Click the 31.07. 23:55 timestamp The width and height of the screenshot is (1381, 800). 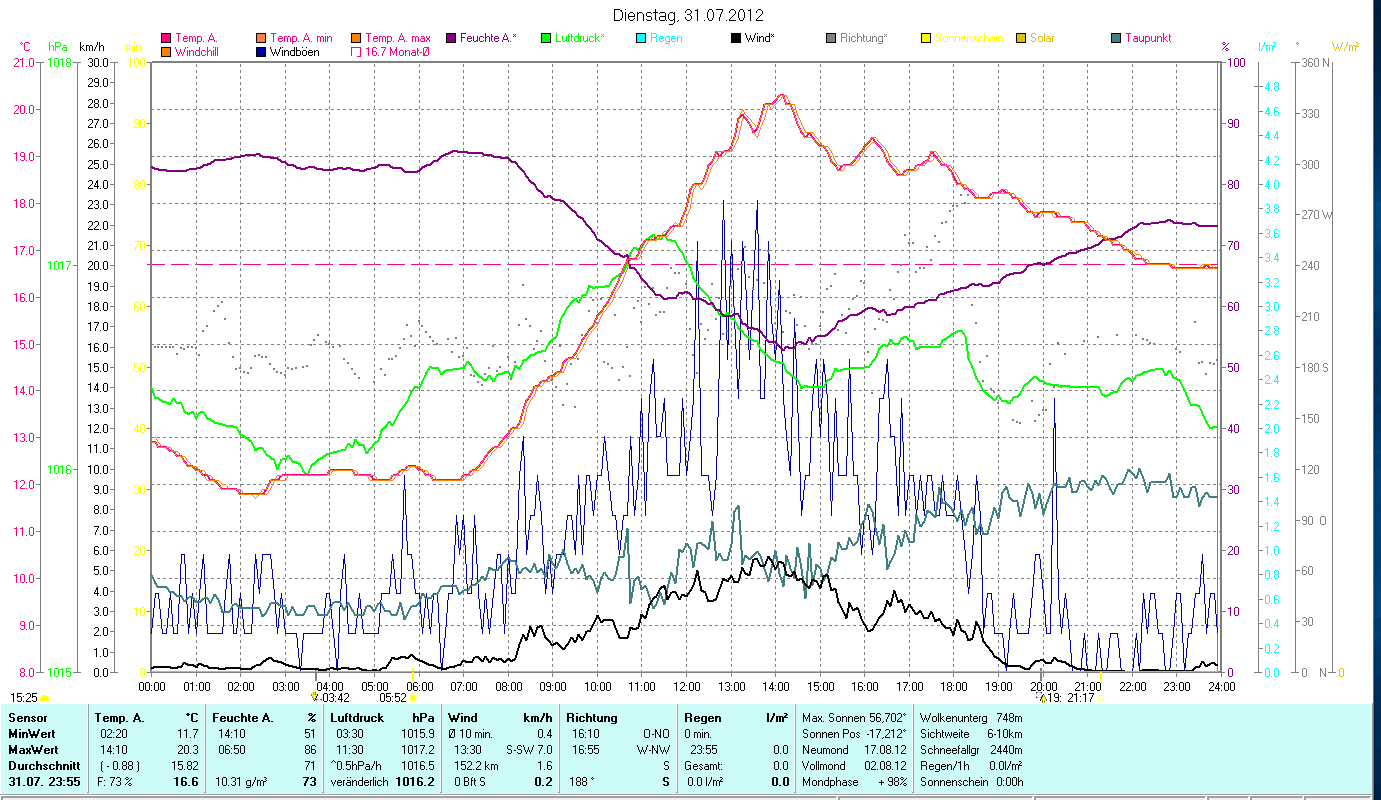click(x=45, y=782)
